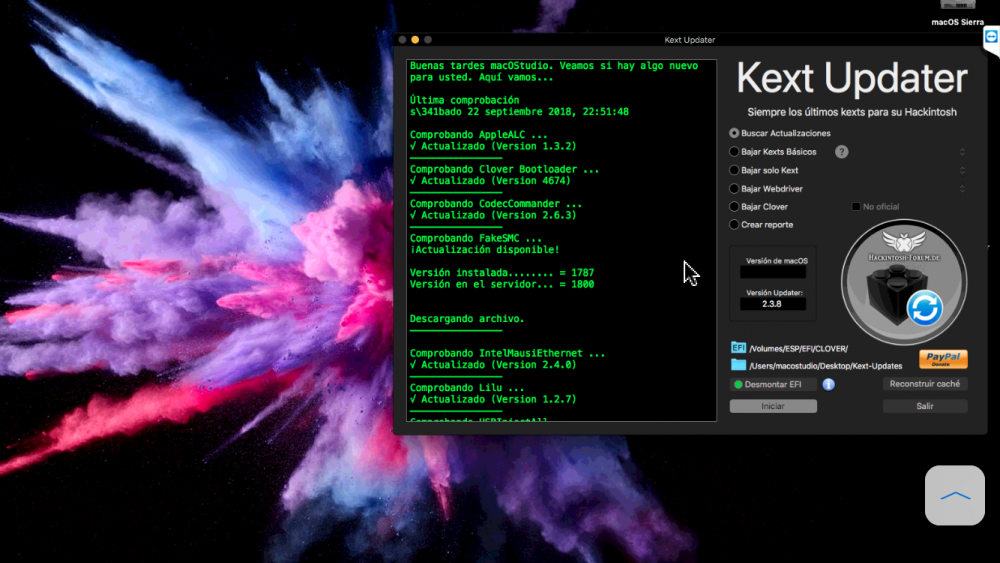The width and height of the screenshot is (1000, 563).
Task: Open the Bajar solo Kext dropdown arrows
Action: [962, 170]
